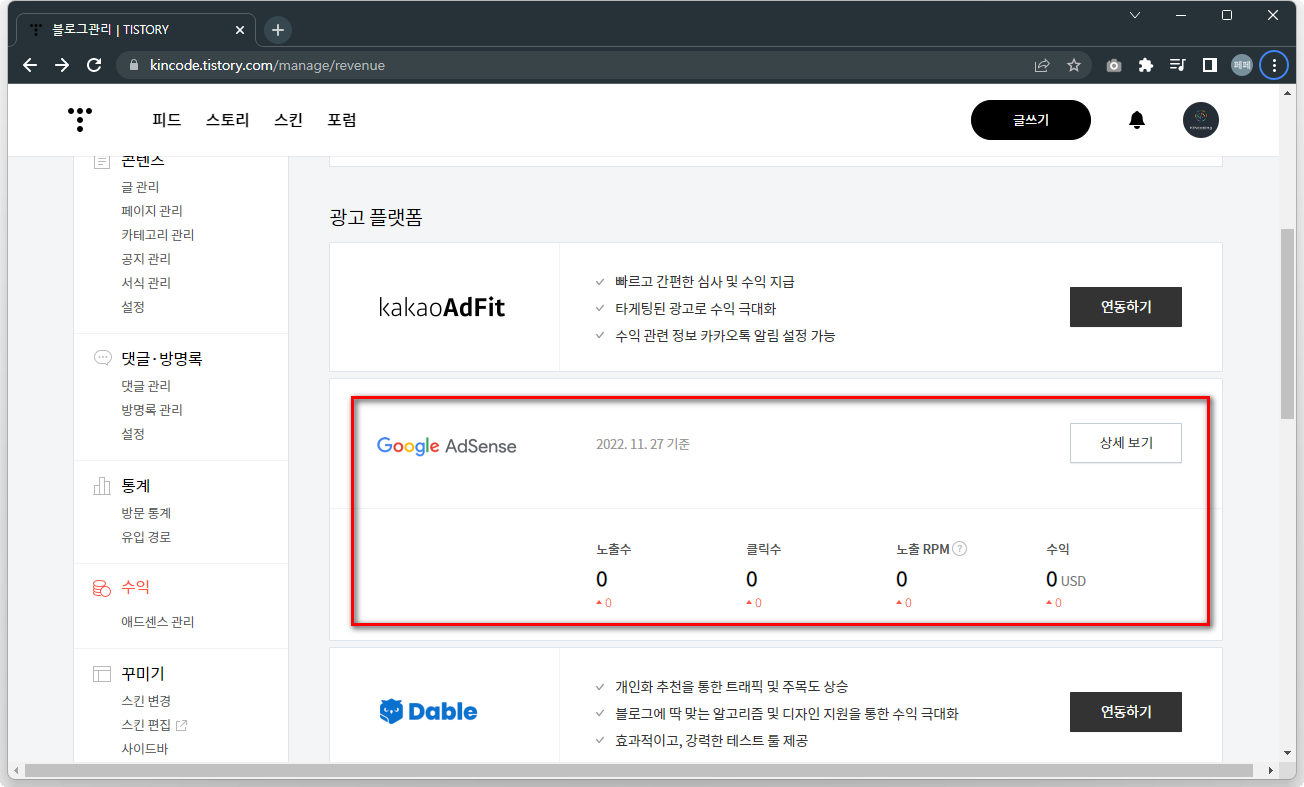
Task: Open 방문 통계 in sidebar
Action: (146, 513)
